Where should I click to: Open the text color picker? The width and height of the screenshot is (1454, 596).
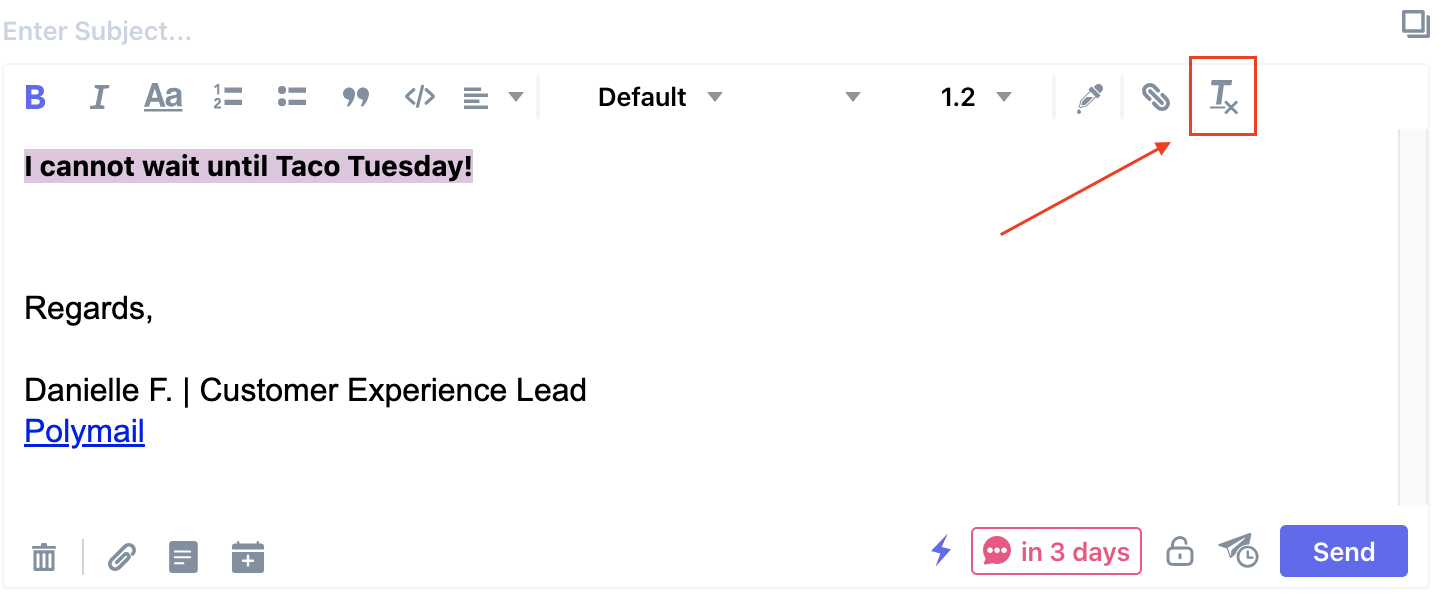point(1089,97)
